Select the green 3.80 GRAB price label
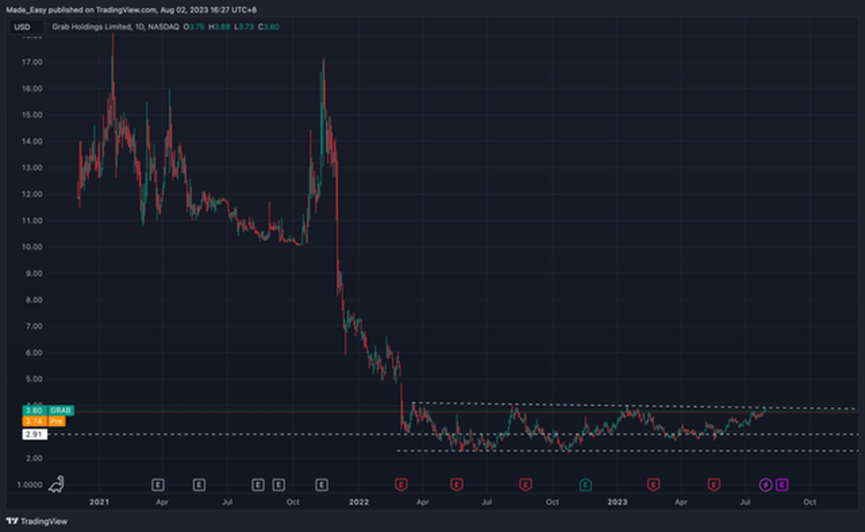 [48, 410]
